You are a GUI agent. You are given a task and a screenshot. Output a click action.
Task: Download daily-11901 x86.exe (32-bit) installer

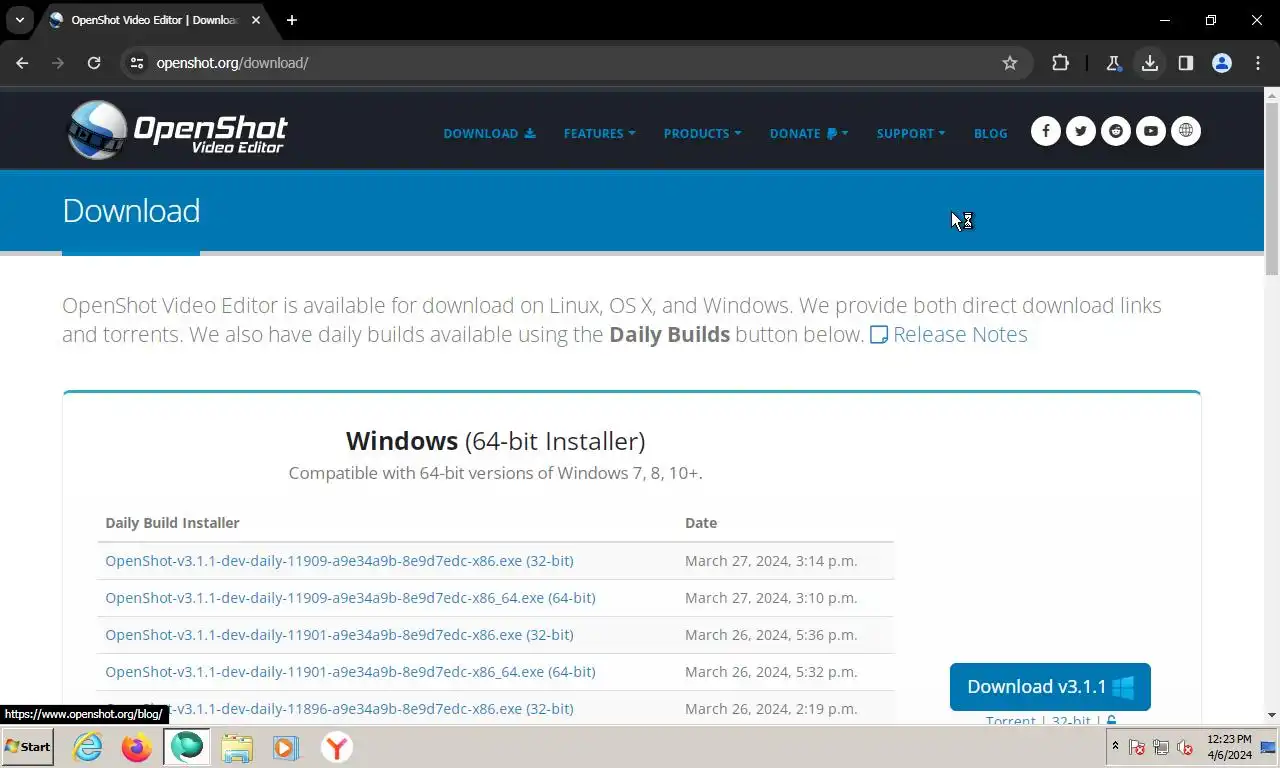pyautogui.click(x=339, y=635)
